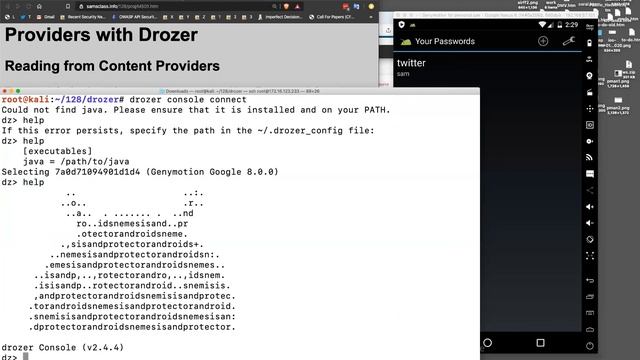
Task: Tap the add password plus icon
Action: pos(543,41)
